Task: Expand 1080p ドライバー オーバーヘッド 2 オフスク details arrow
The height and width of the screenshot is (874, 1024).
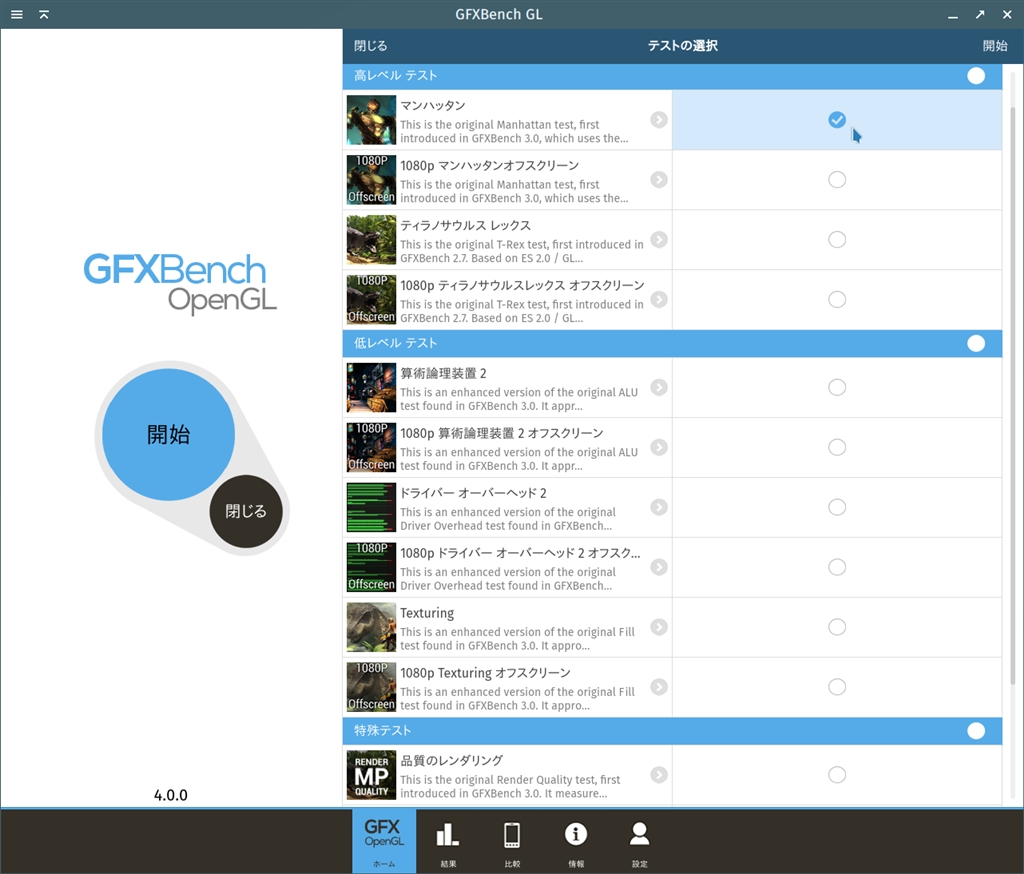Action: click(659, 567)
